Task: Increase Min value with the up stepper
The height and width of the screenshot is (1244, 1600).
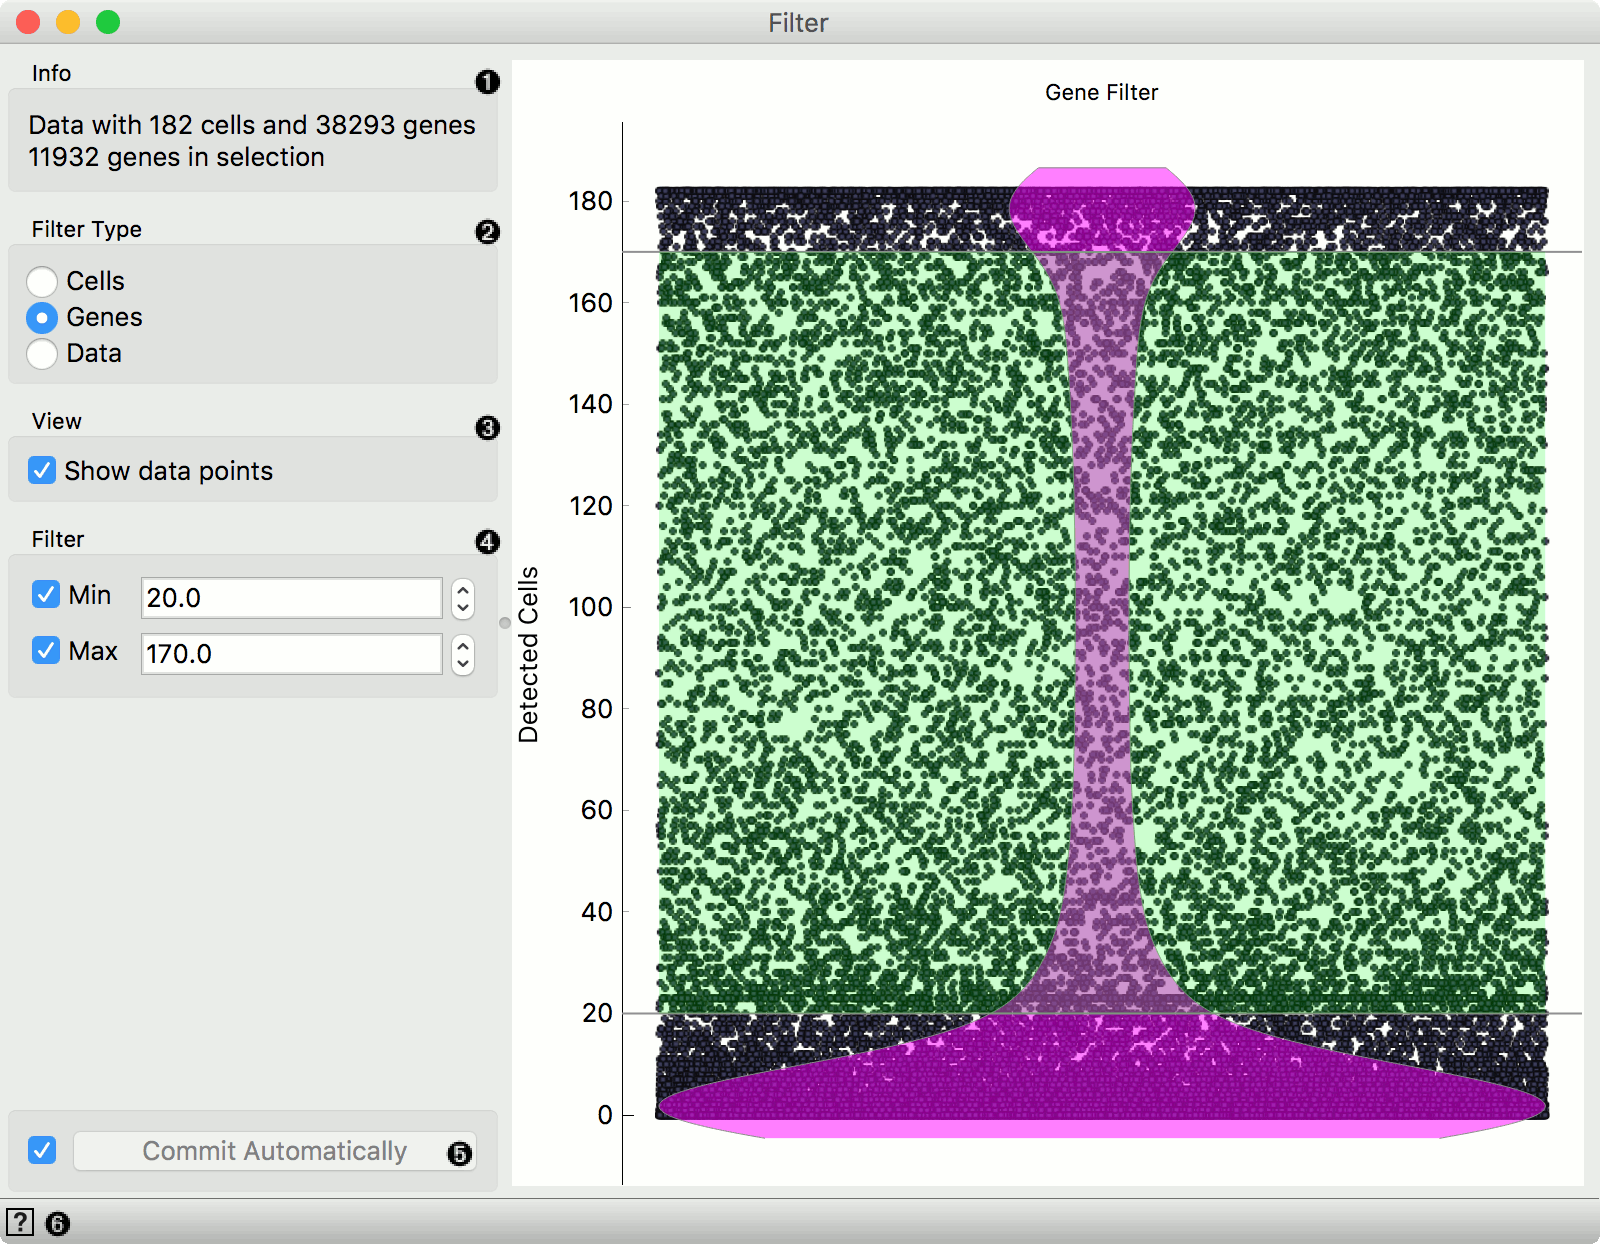Action: pyautogui.click(x=462, y=591)
